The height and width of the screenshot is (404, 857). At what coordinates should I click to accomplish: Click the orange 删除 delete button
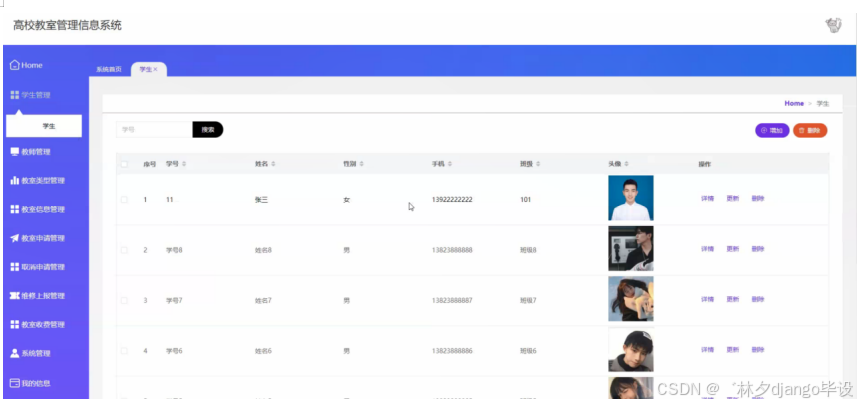(x=810, y=131)
